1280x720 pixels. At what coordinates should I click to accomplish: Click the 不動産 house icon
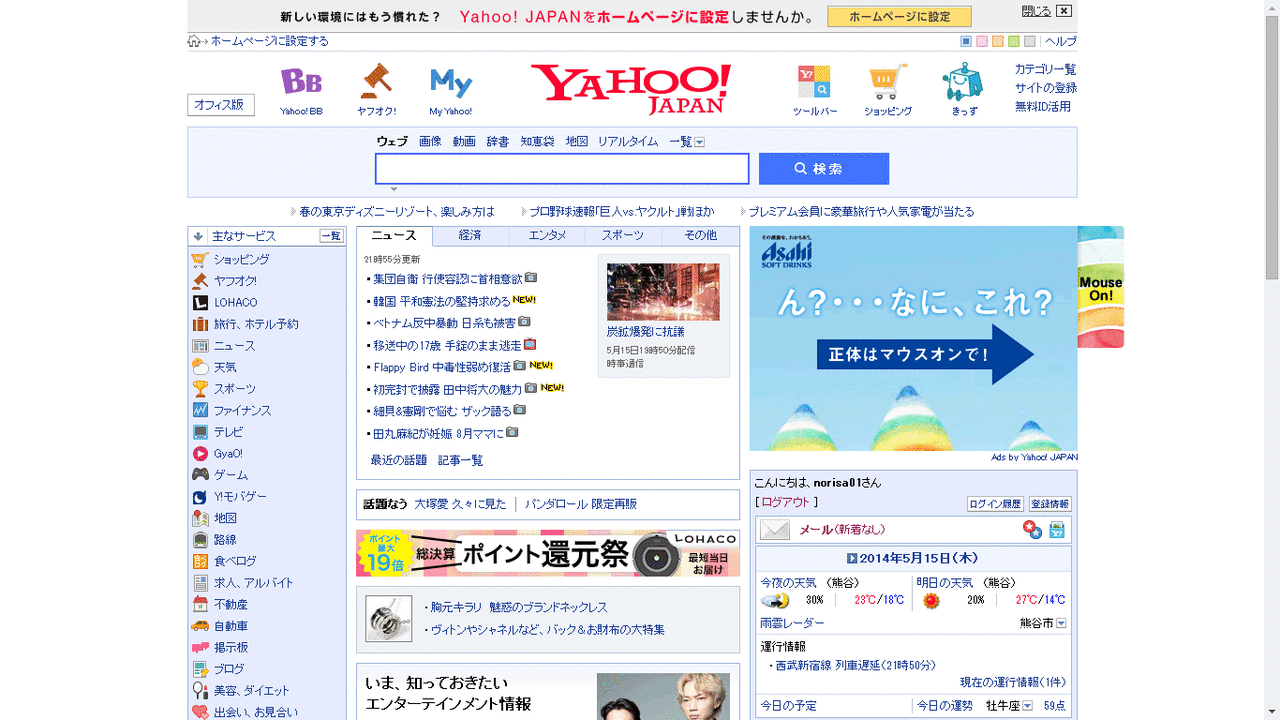point(200,604)
